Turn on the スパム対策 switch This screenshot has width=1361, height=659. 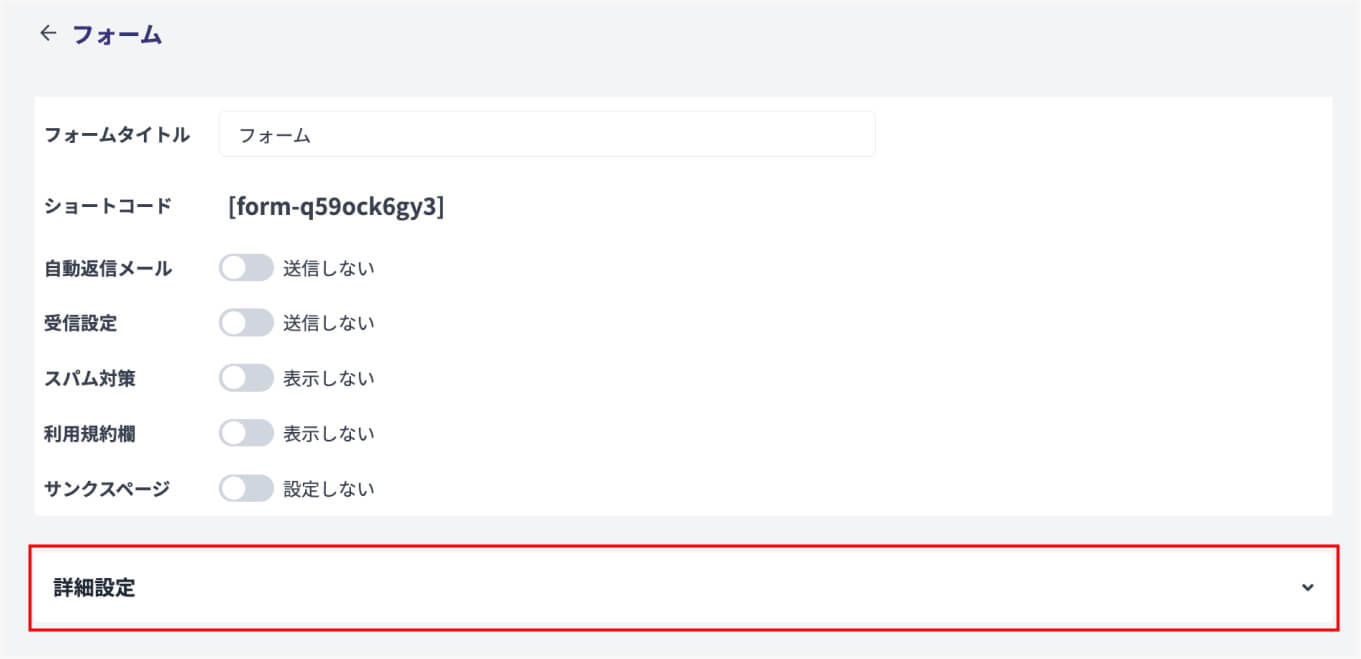coord(246,378)
